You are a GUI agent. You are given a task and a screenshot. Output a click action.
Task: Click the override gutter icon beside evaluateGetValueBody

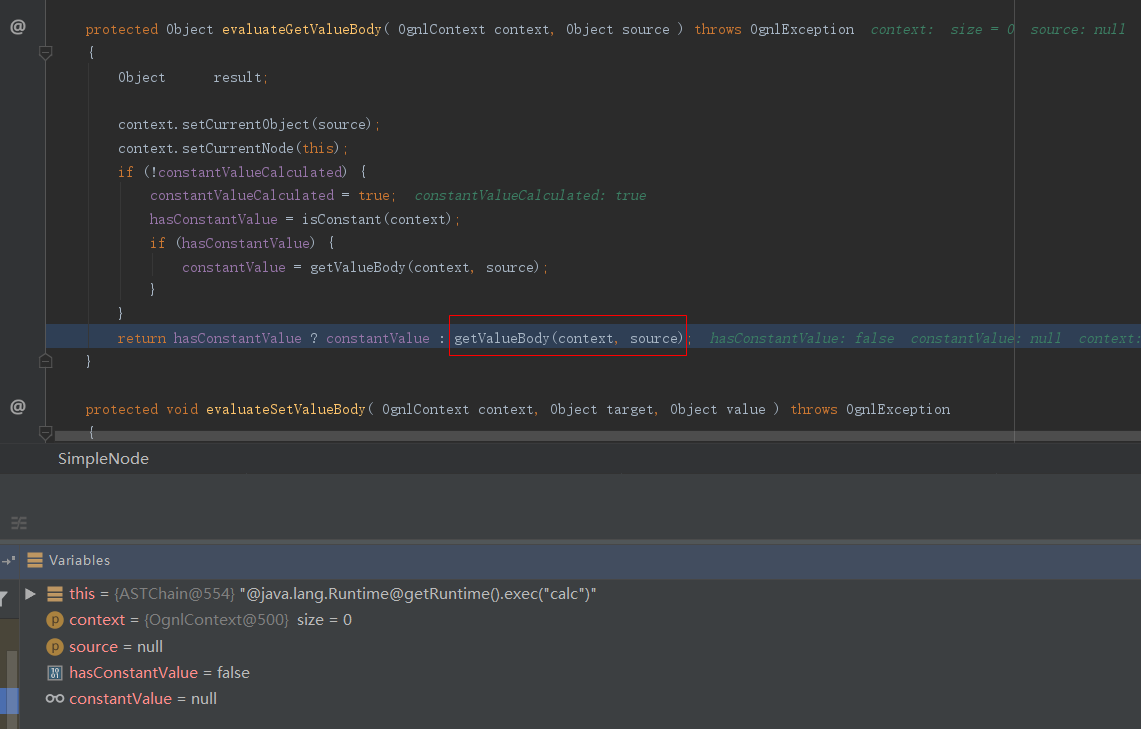(17, 27)
